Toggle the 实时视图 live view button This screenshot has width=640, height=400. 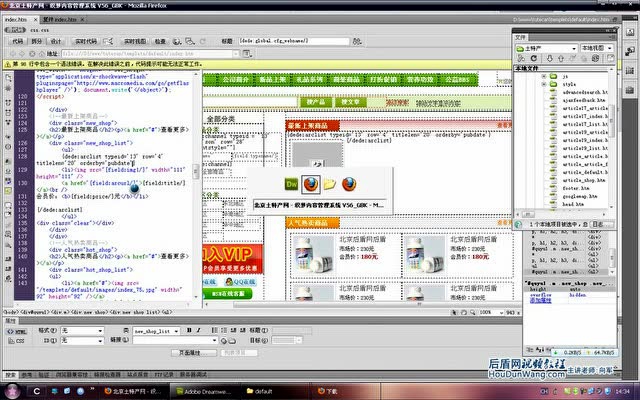[135, 41]
